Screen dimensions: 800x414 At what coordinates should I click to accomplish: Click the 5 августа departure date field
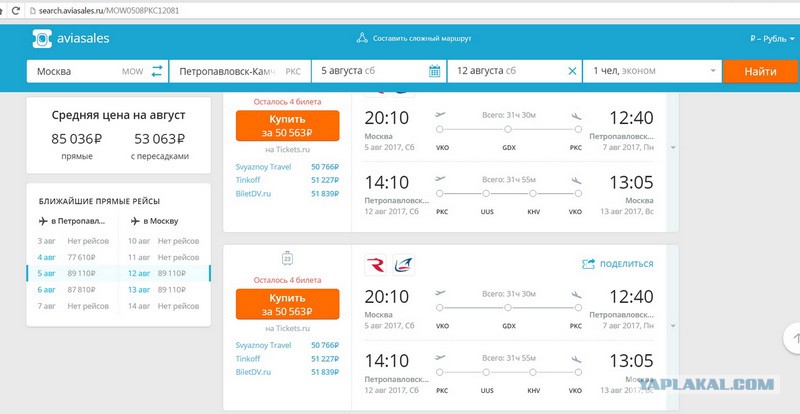[x=378, y=71]
